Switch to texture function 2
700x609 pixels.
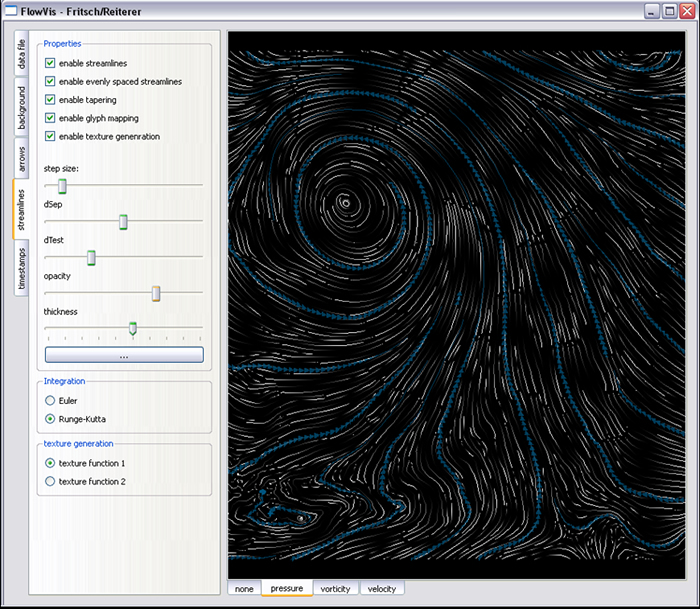[50, 482]
